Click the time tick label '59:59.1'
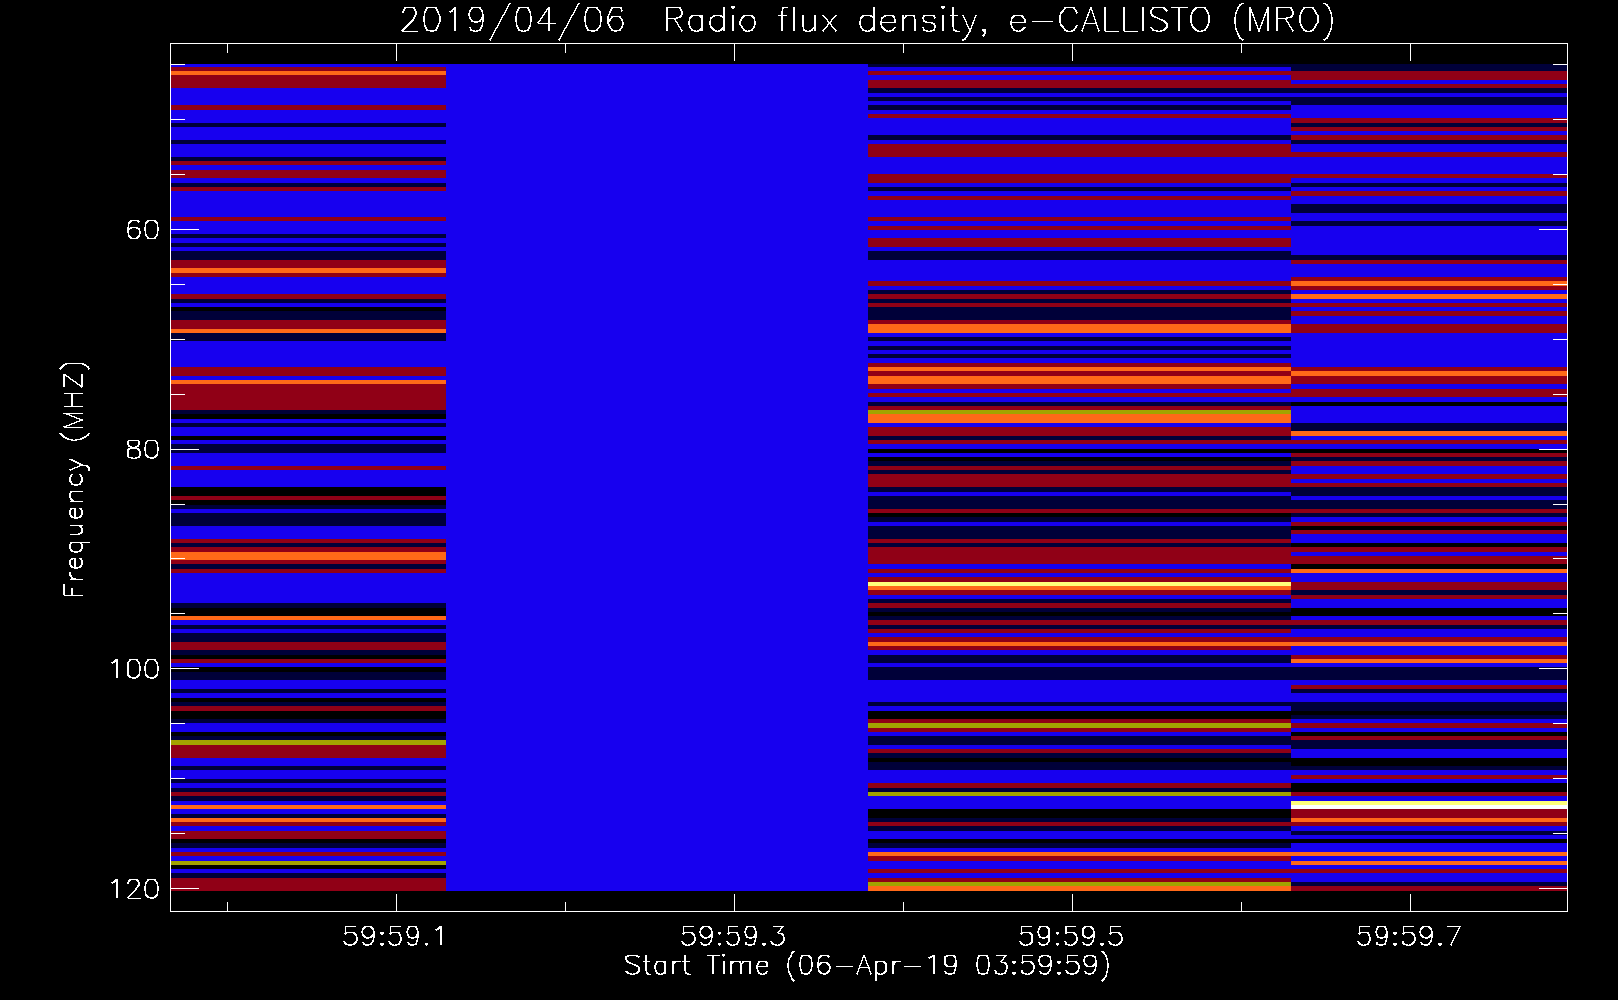This screenshot has height=1000, width=1618. (x=395, y=937)
